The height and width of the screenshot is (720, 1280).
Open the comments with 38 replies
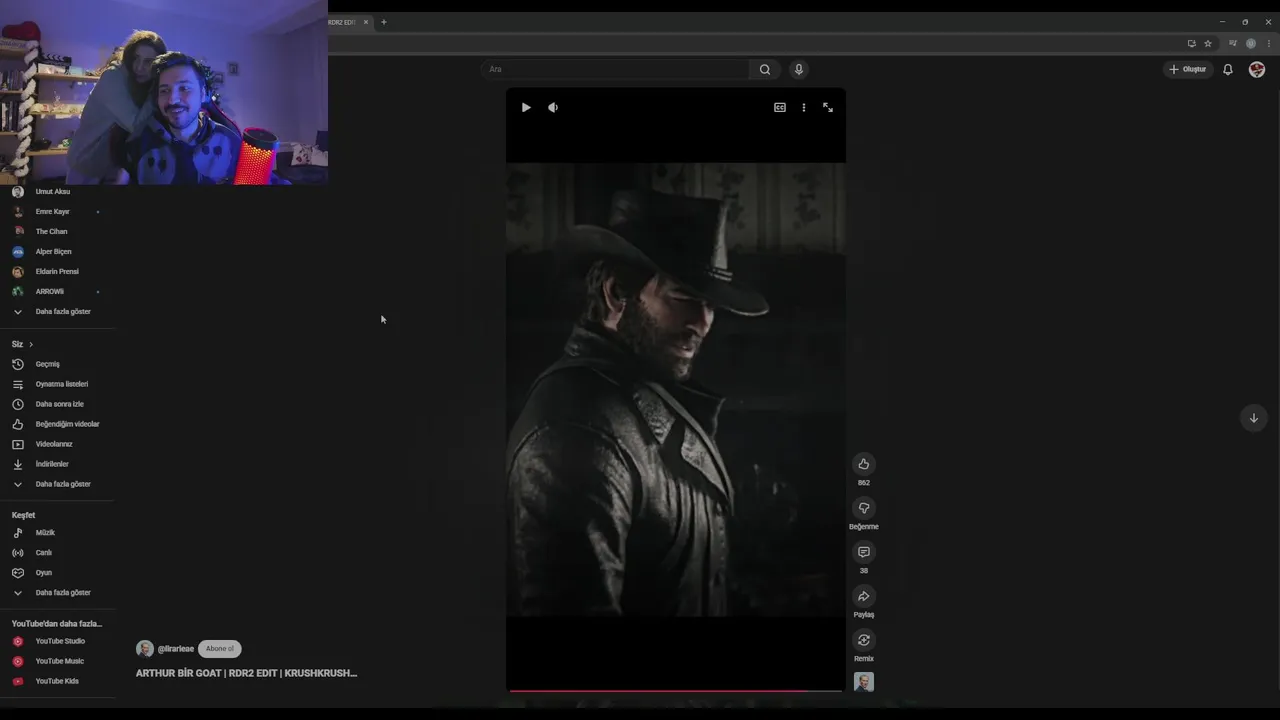[x=864, y=552]
